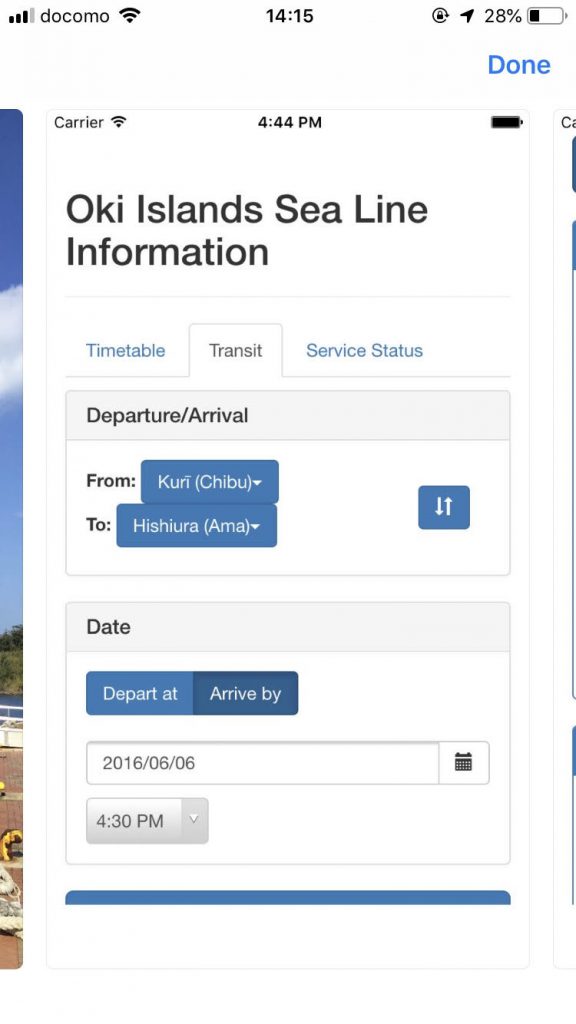
Task: Switch to the Service Status tab
Action: pos(364,351)
